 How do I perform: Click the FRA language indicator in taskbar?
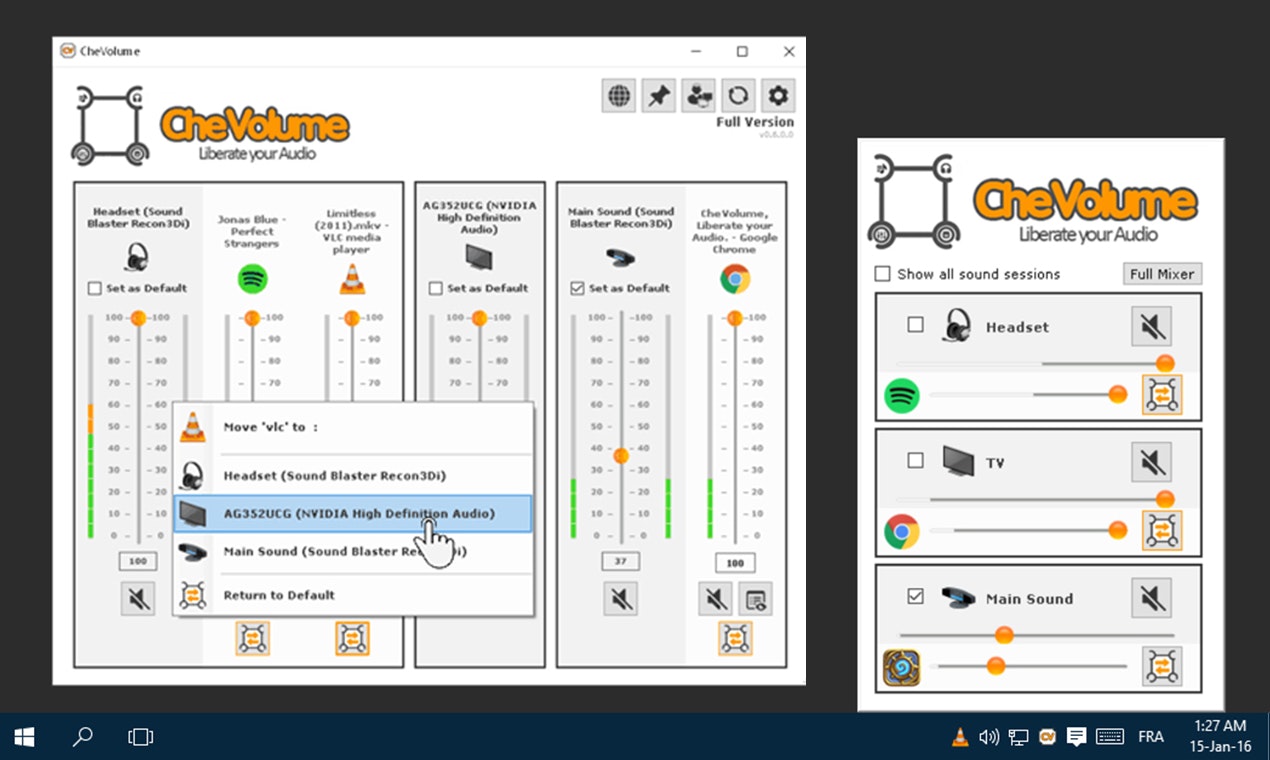click(1151, 737)
